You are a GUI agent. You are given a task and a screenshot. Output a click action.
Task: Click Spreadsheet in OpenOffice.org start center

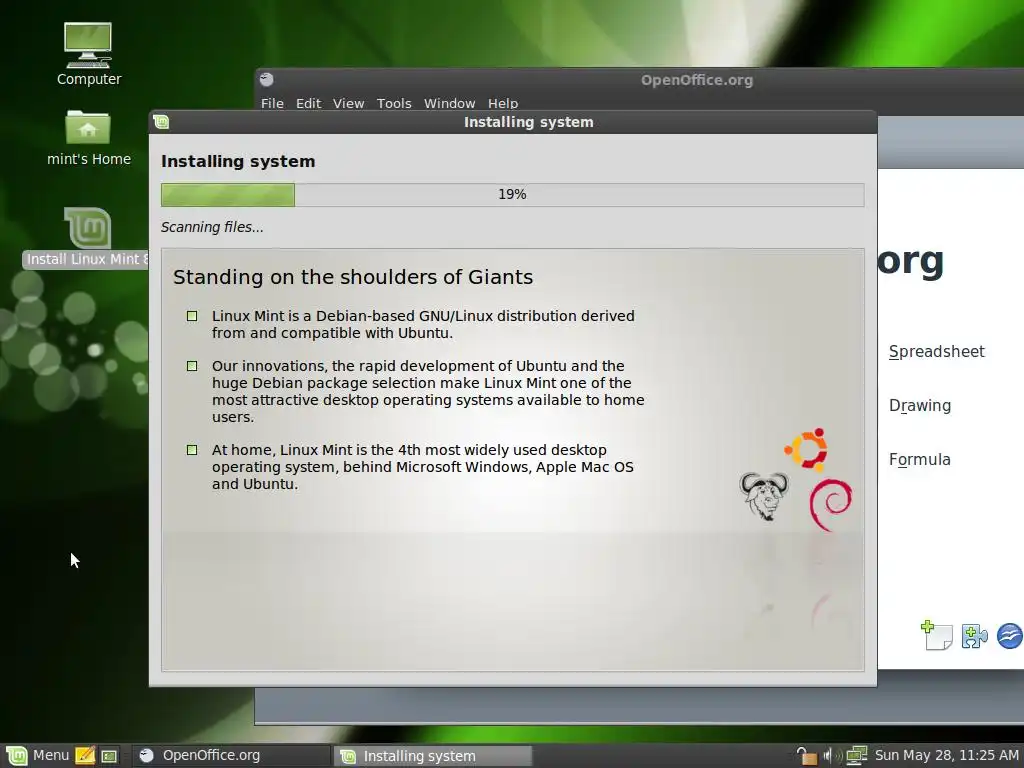936,351
